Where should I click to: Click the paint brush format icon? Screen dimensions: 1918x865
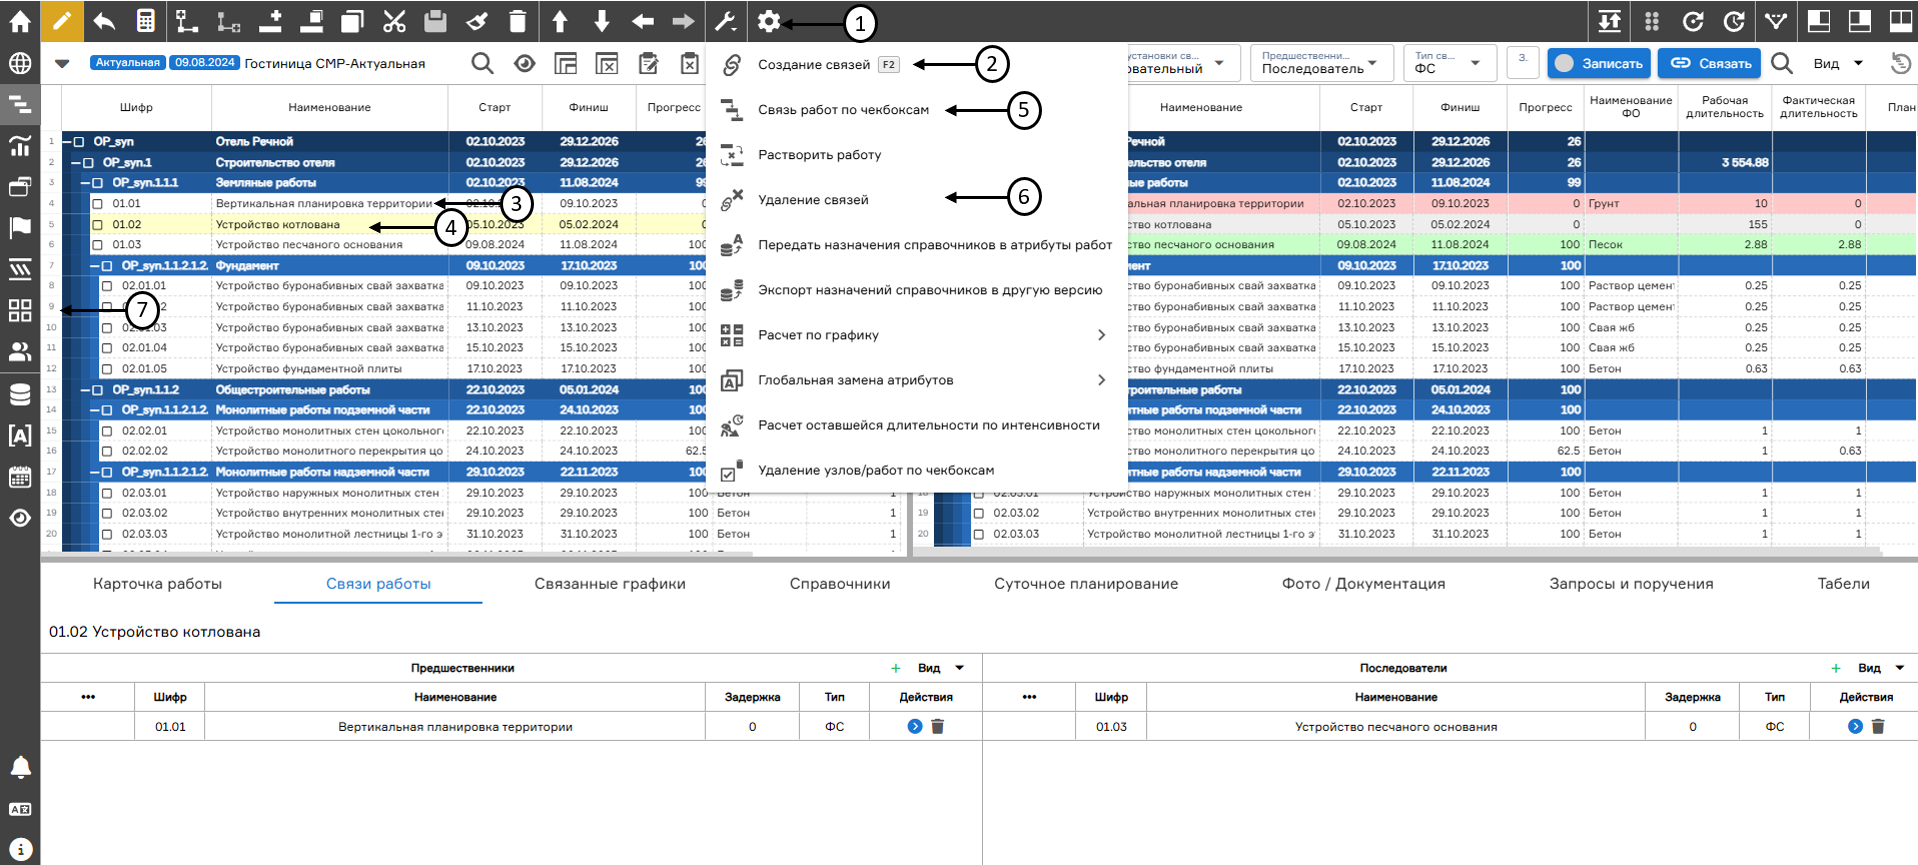click(477, 21)
